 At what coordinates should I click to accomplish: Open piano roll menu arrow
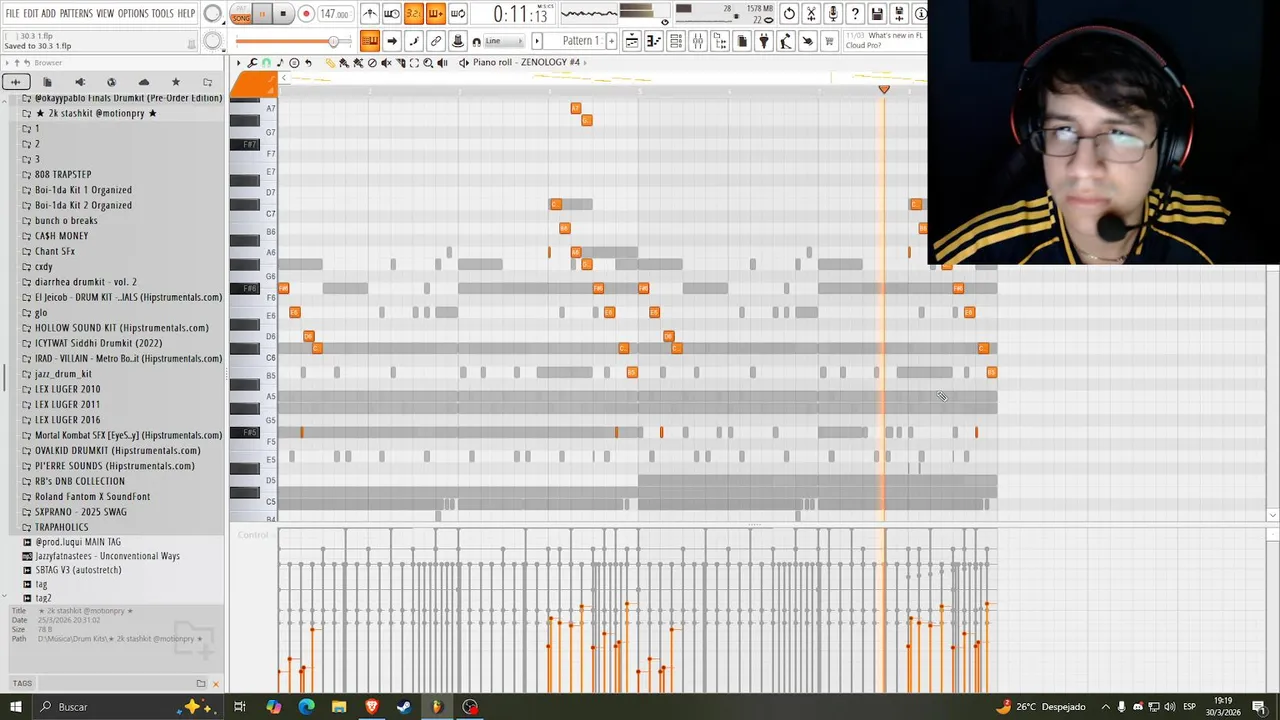tap(238, 63)
